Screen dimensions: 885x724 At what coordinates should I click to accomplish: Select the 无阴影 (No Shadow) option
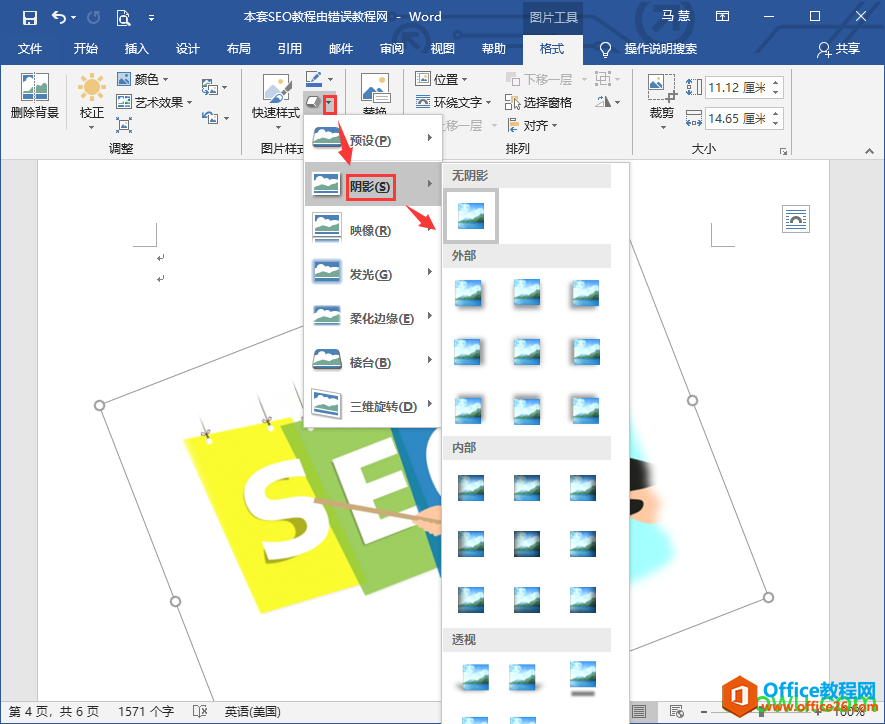tap(470, 216)
